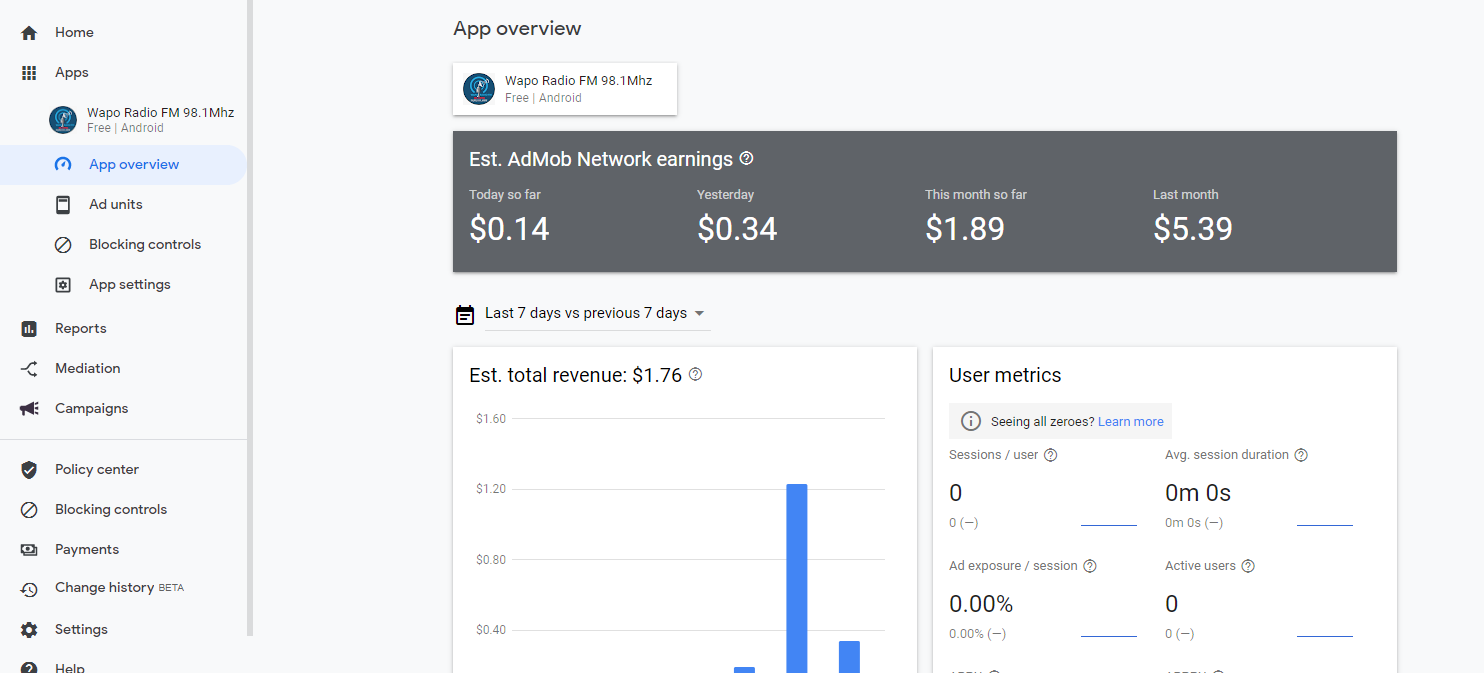This screenshot has width=1484, height=673.
Task: Click the Help question mark icon
Action: (29, 668)
